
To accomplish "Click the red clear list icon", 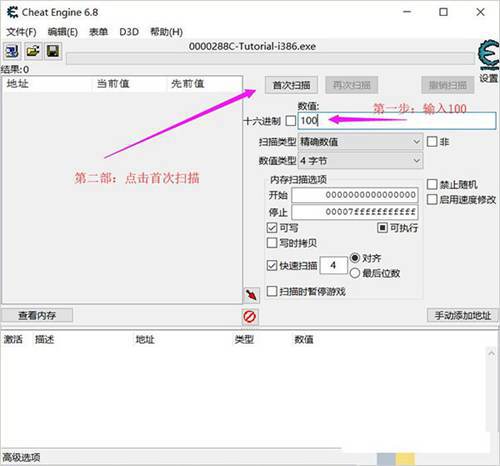I will pos(250,317).
